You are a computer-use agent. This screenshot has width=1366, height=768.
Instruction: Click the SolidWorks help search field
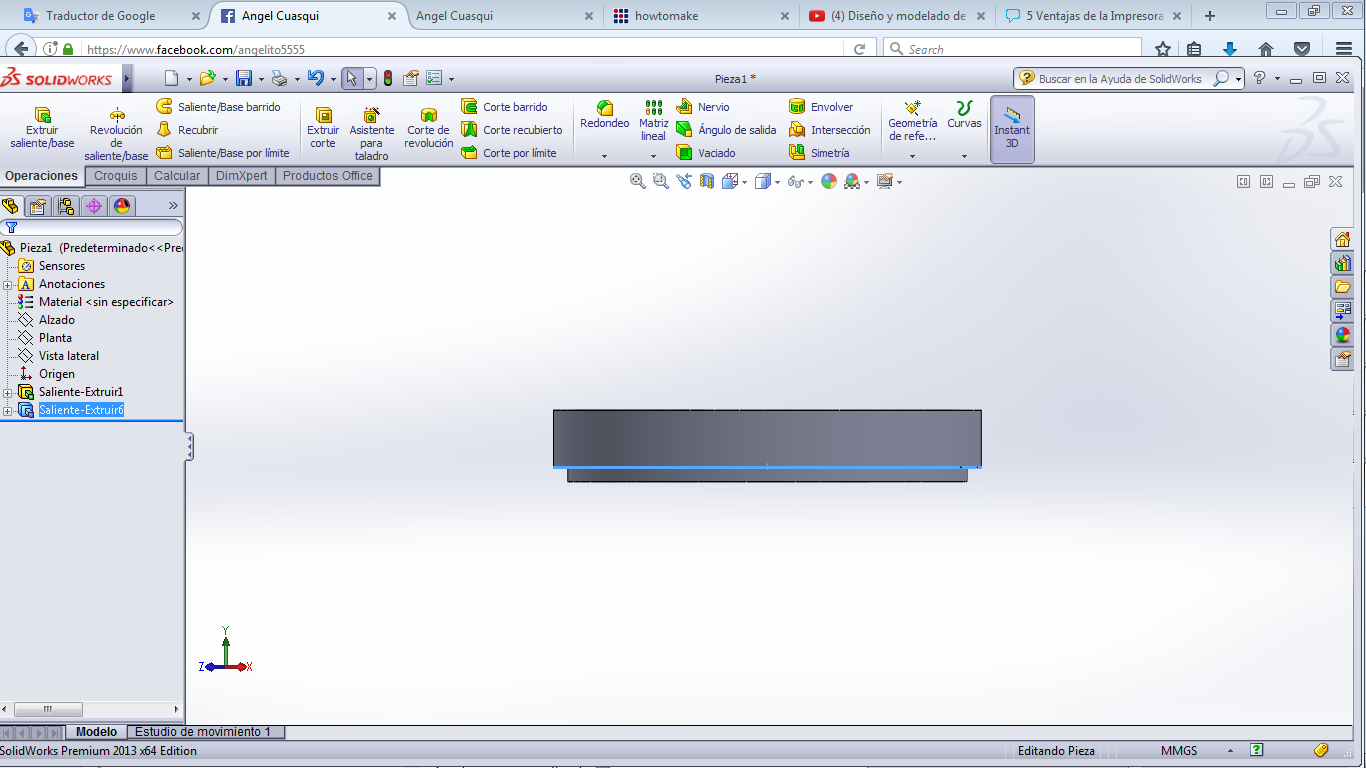(x=1120, y=78)
